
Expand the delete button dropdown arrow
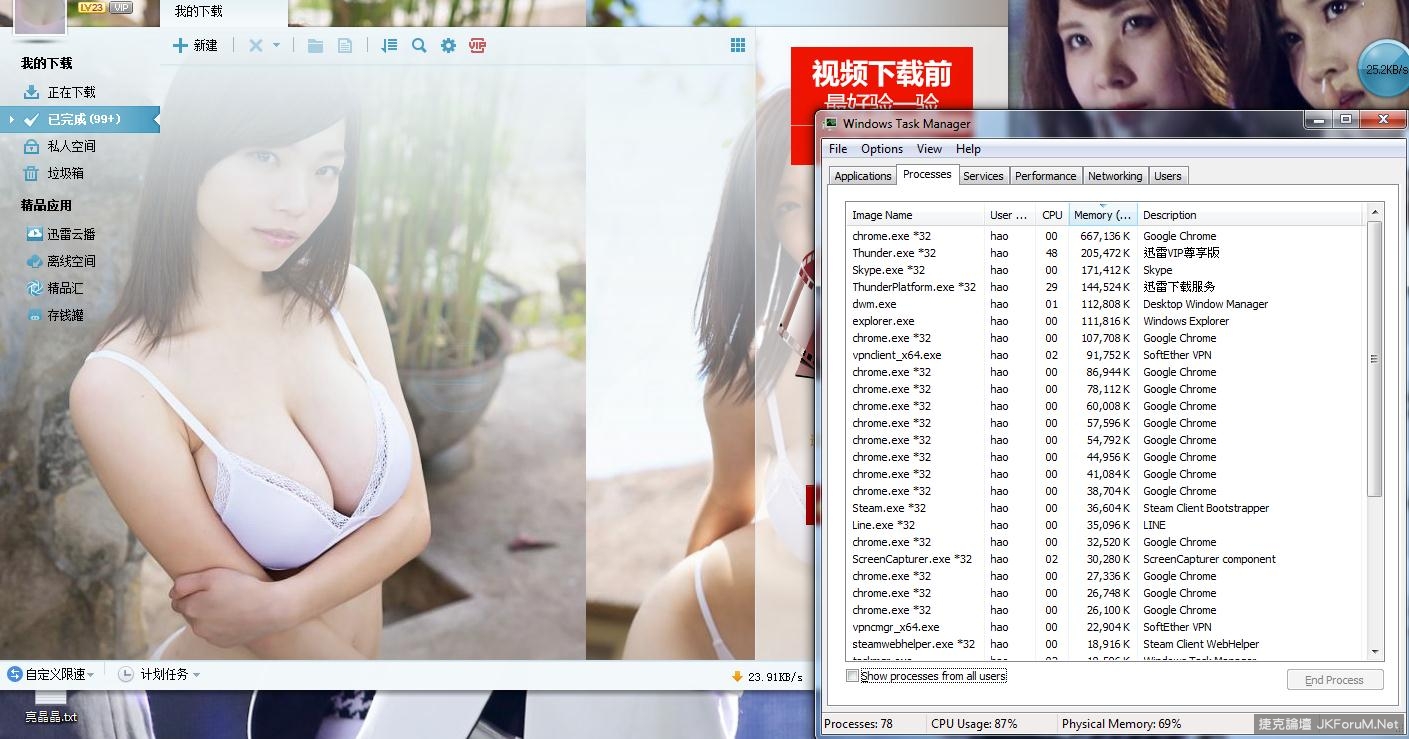(277, 45)
